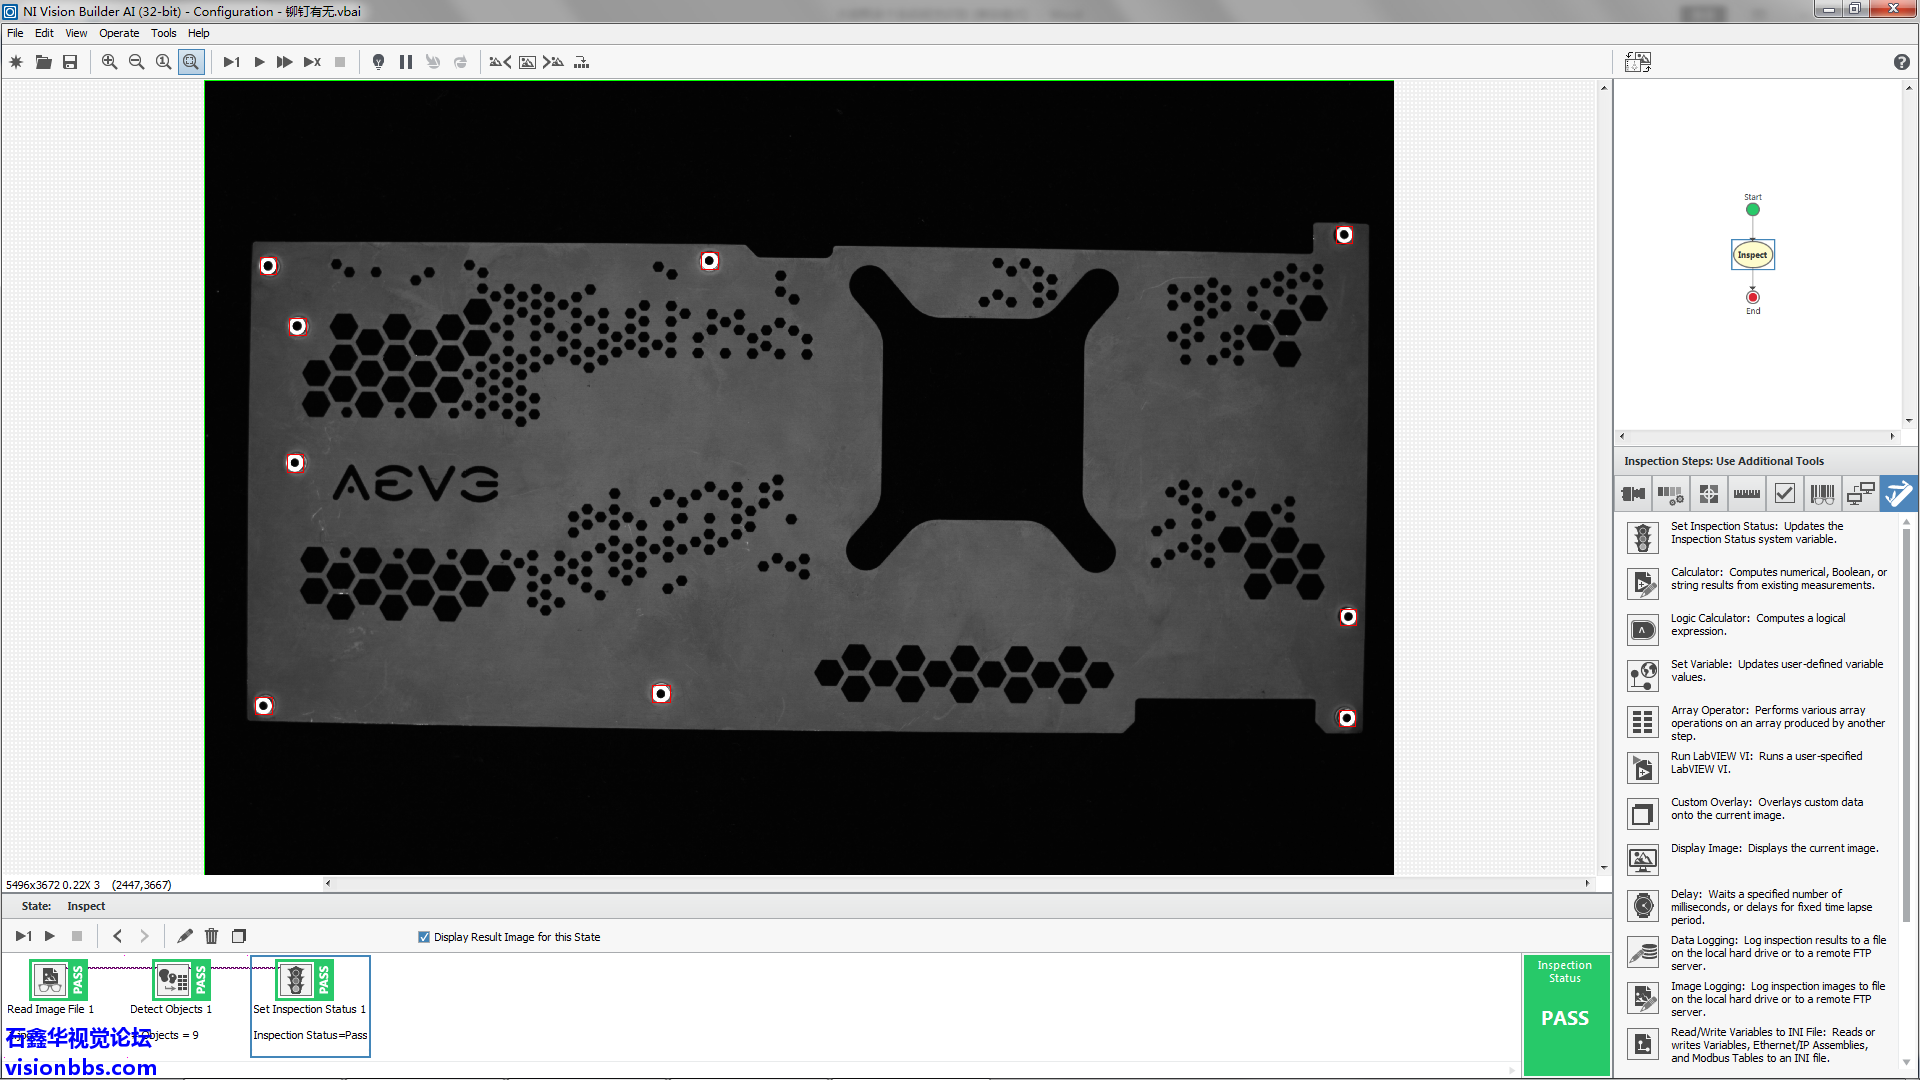Load the next image
Image resolution: width=1920 pixels, height=1080 pixels.
(553, 62)
